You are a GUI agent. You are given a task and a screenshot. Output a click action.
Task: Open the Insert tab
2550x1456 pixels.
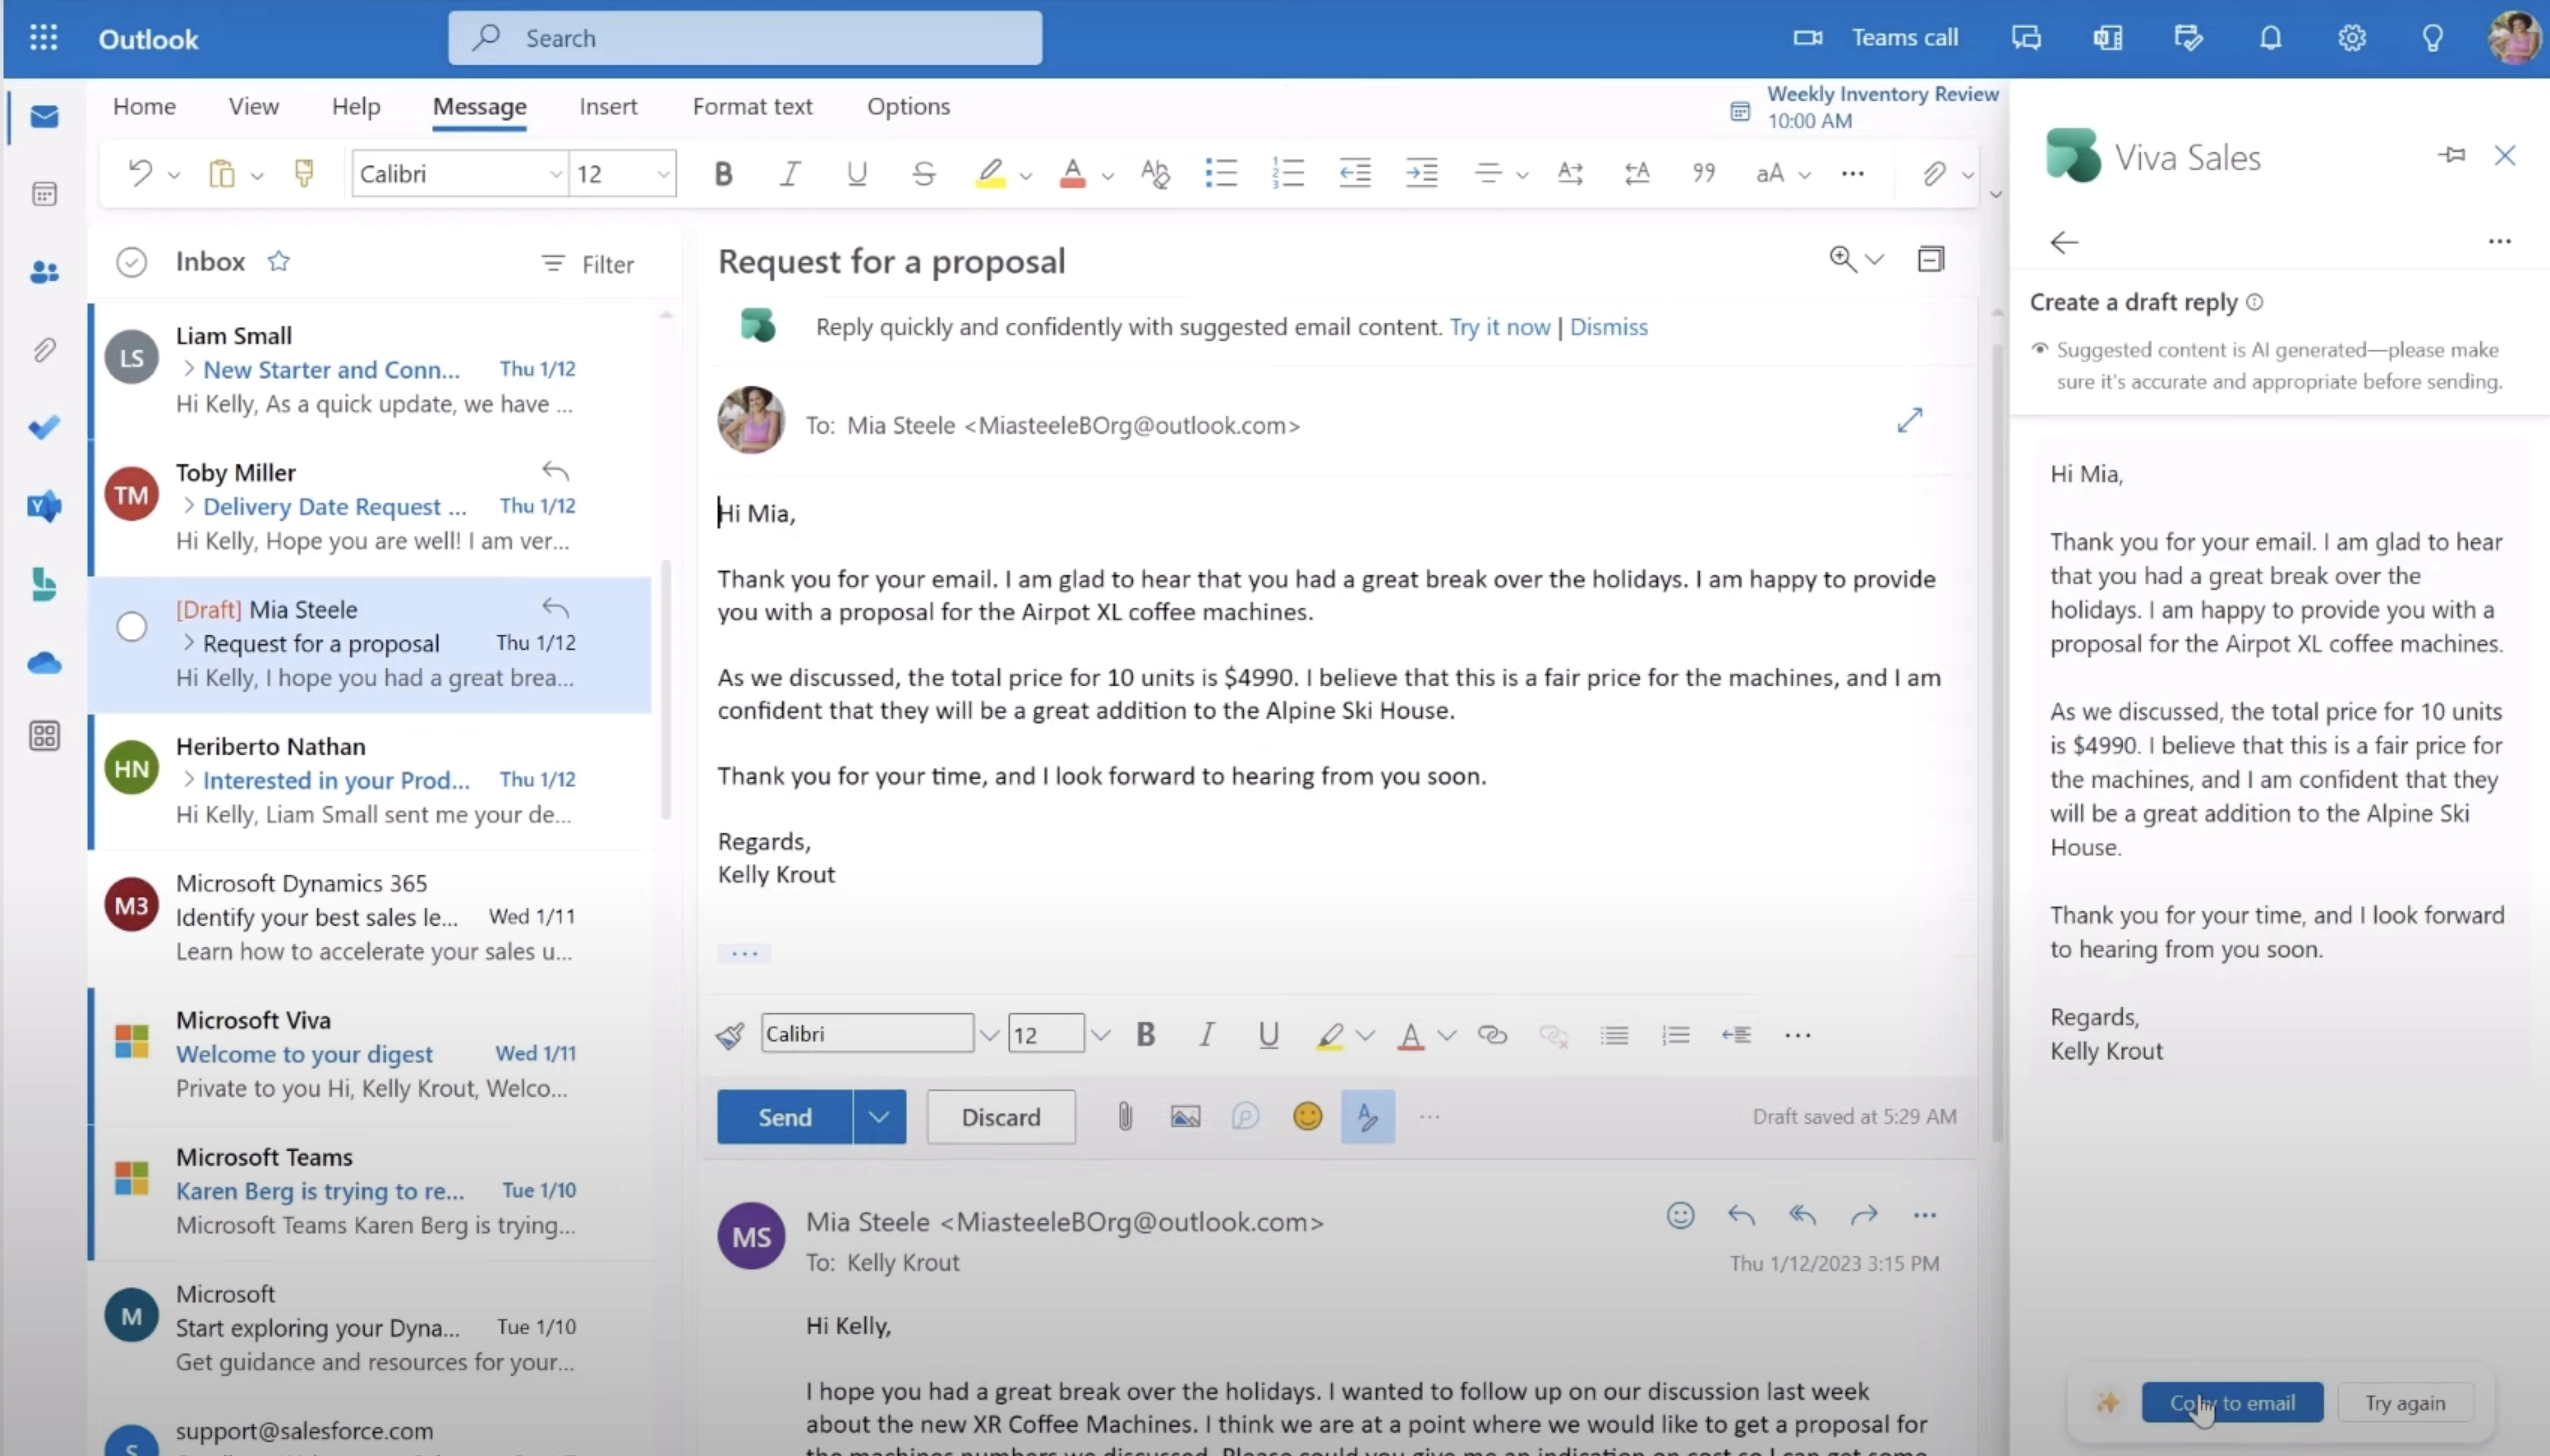[608, 106]
